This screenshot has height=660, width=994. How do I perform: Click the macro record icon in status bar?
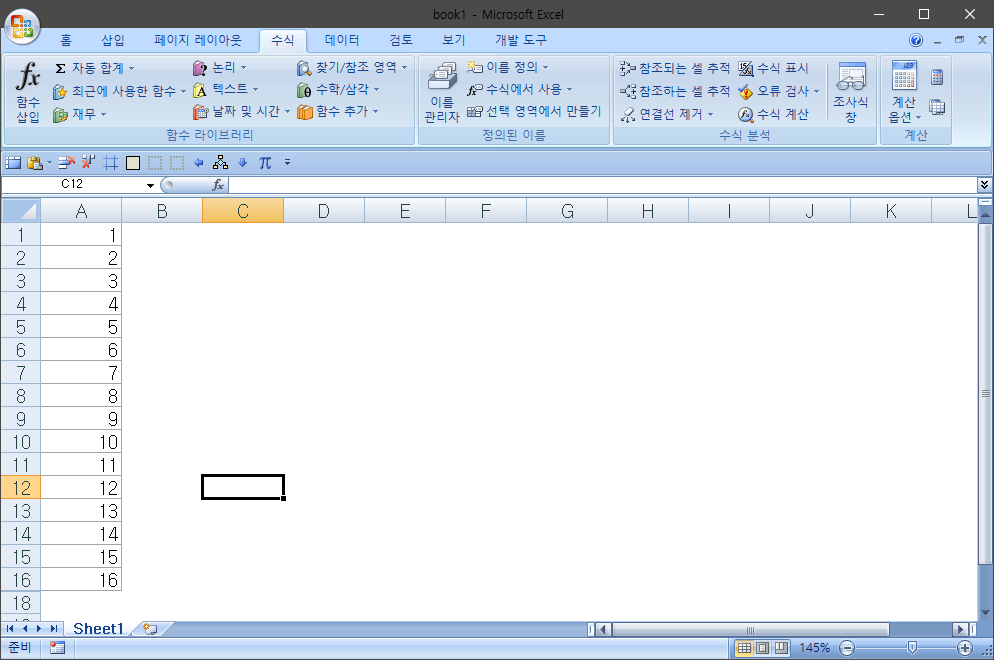click(x=57, y=647)
